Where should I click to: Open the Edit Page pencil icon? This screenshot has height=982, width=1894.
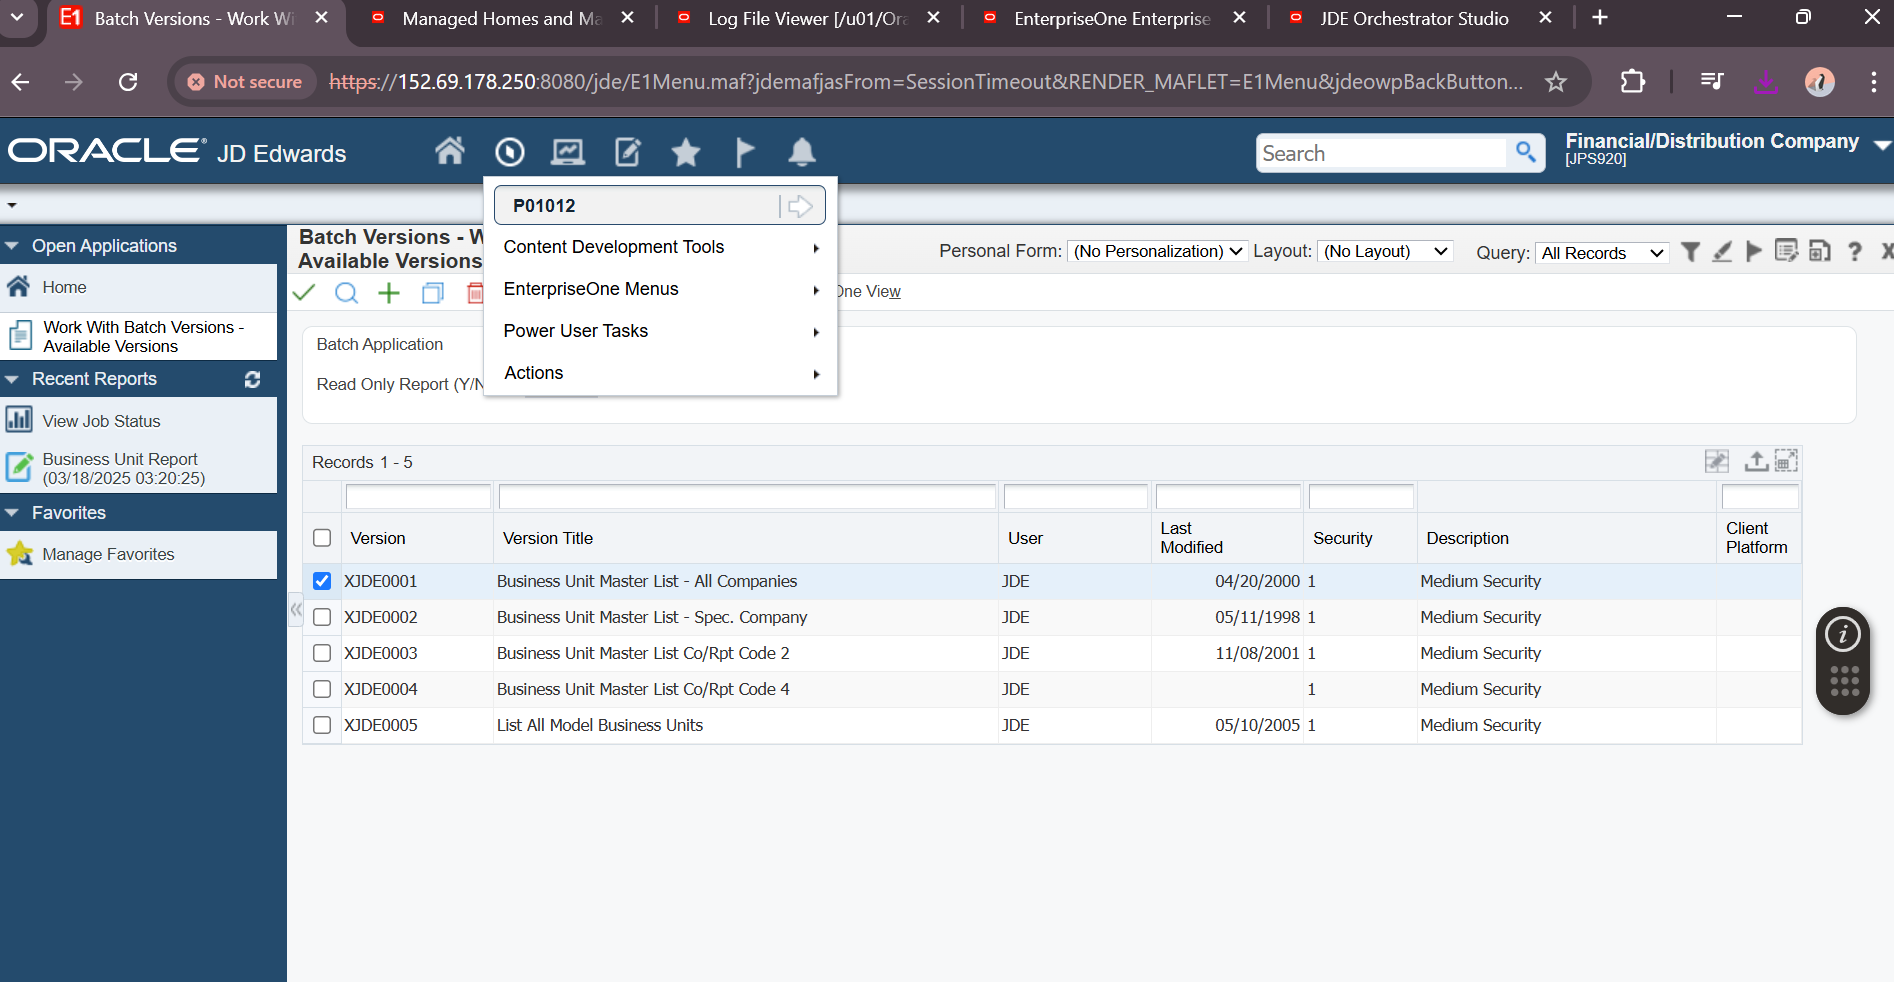tap(627, 152)
